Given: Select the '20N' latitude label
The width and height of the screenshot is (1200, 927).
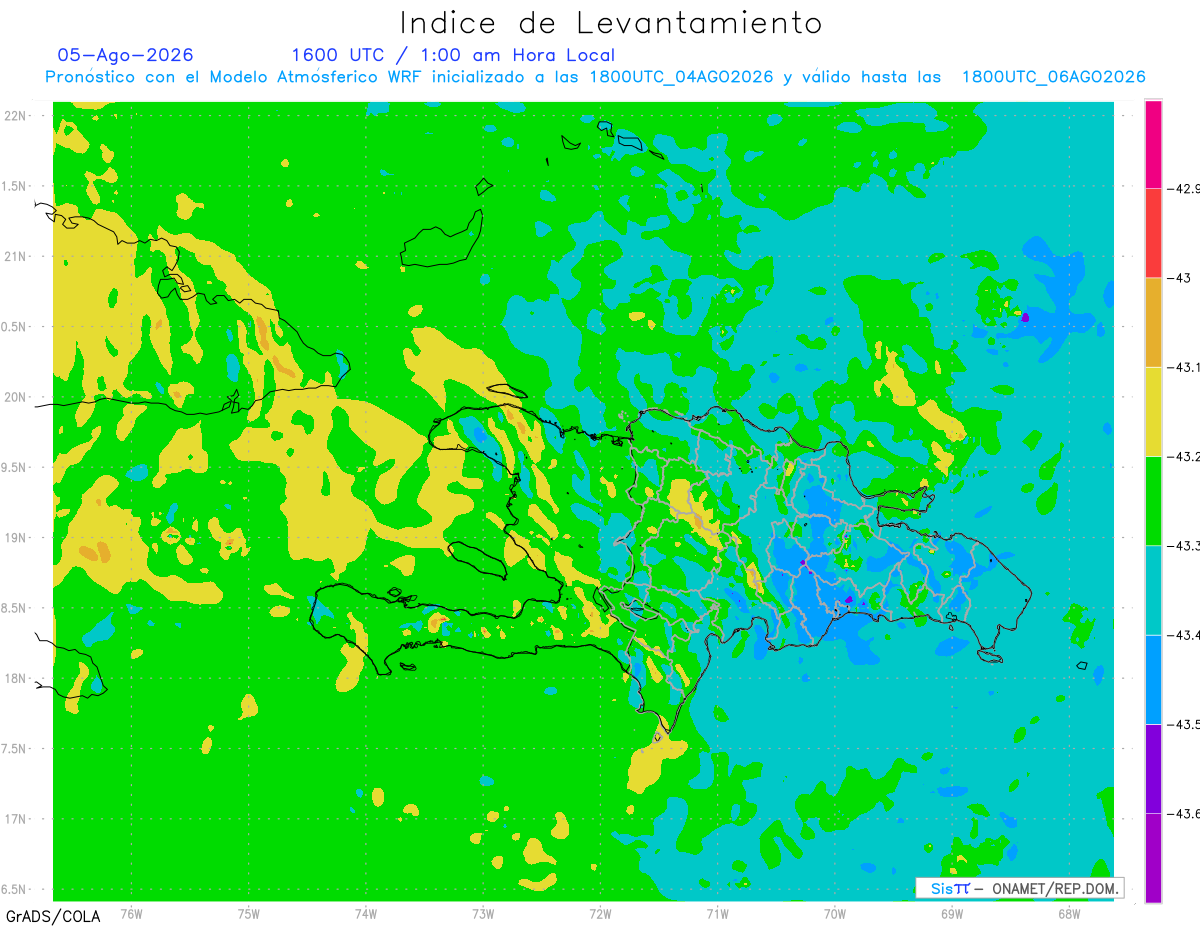Looking at the screenshot, I should [x=17, y=397].
